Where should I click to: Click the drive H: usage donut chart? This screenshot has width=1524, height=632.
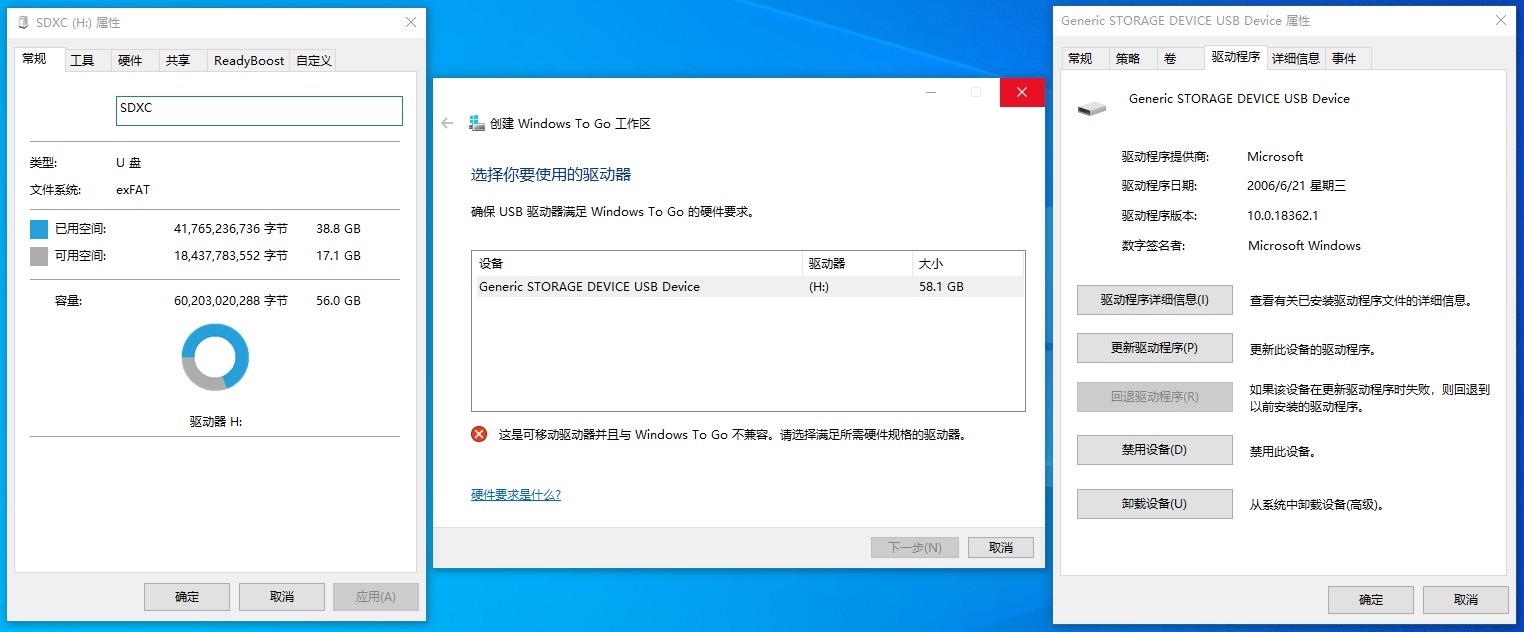[215, 357]
